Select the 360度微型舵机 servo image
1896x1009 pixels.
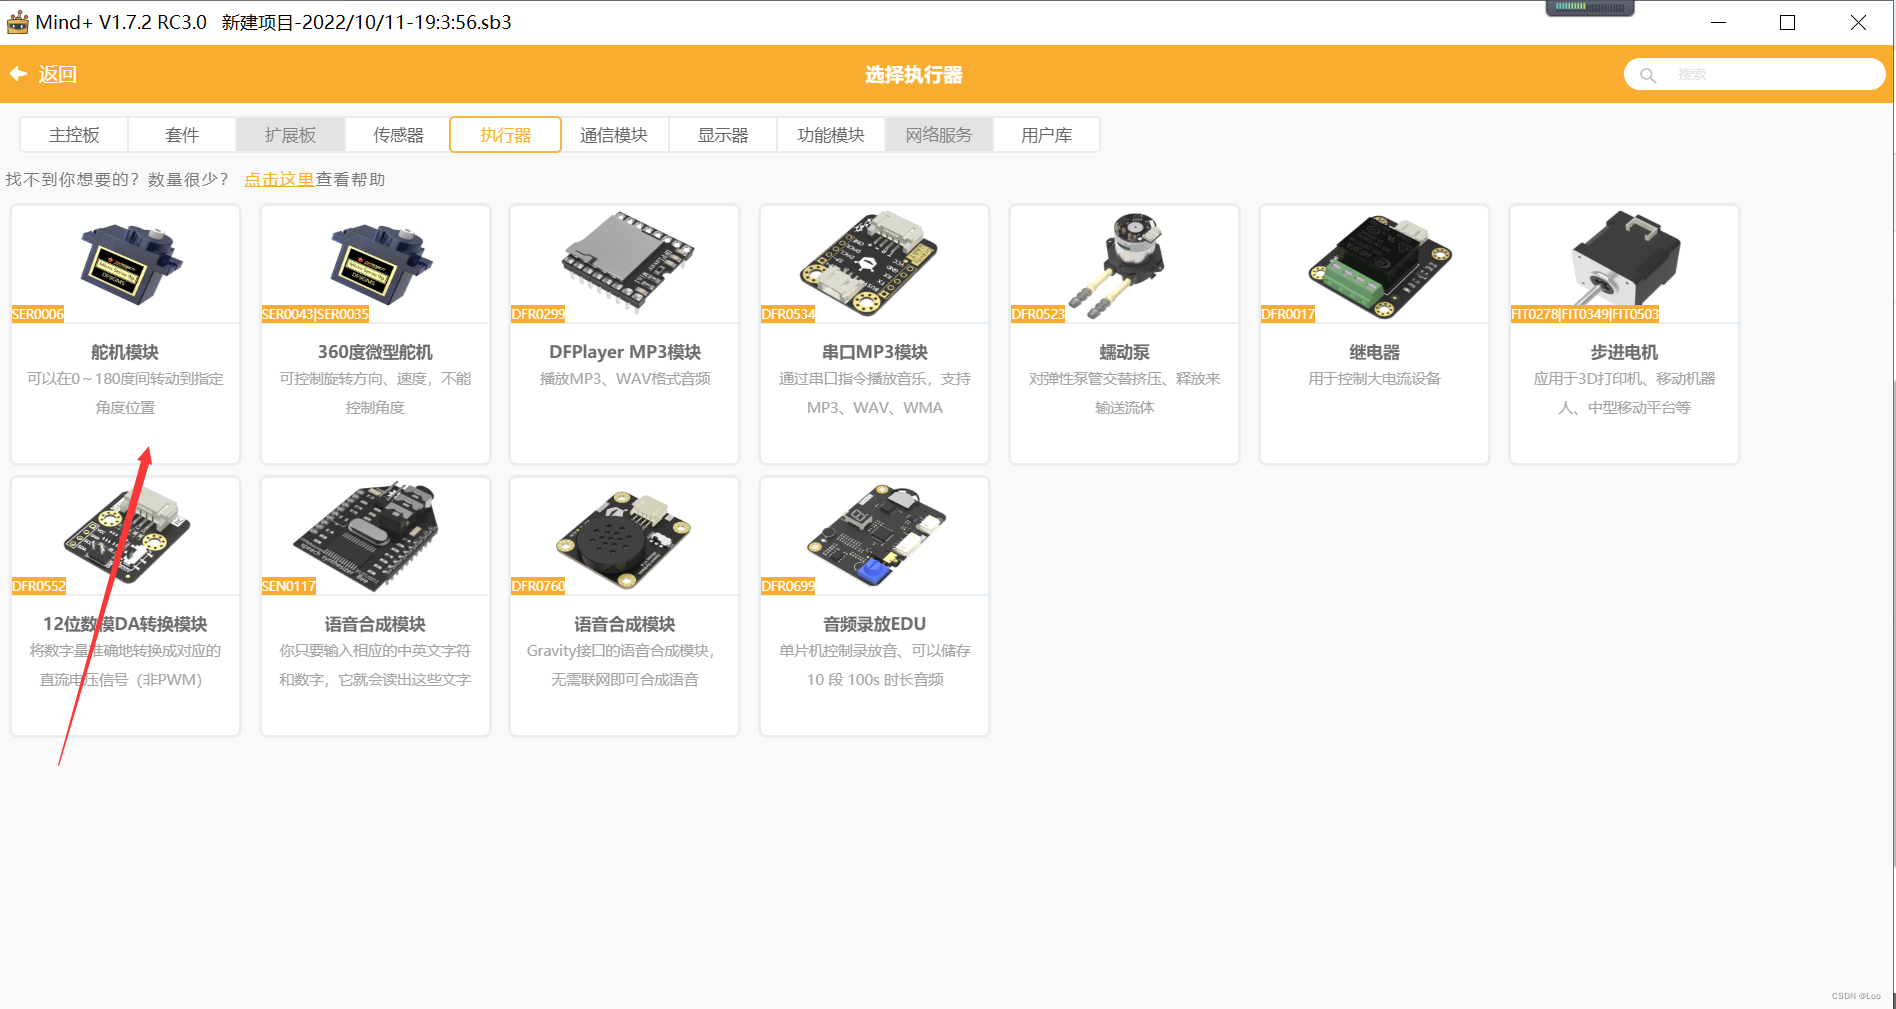pos(380,264)
